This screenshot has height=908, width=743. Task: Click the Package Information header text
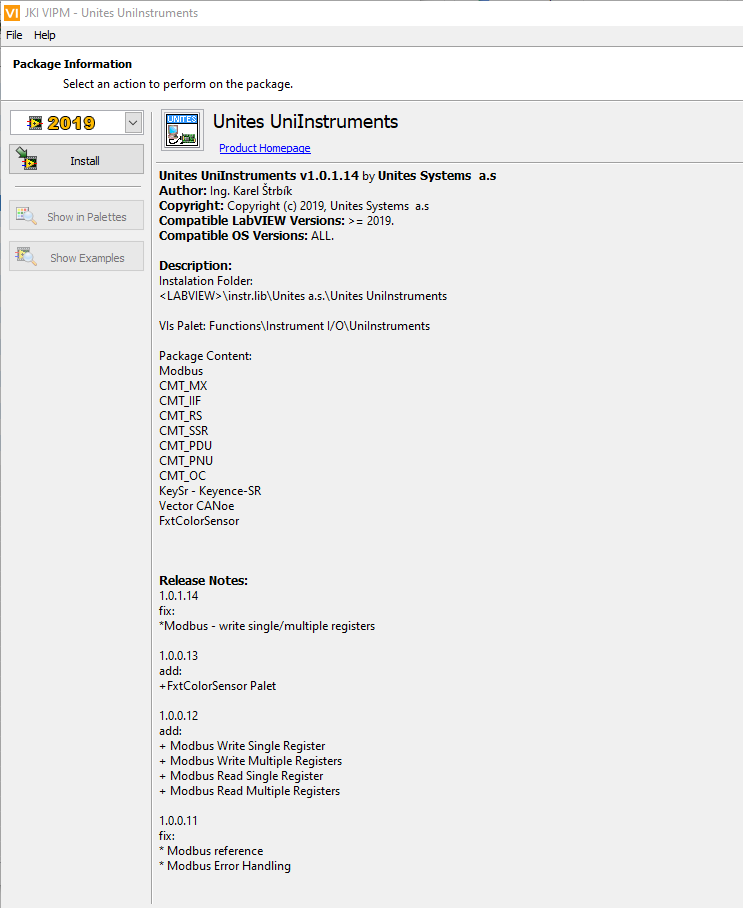(72, 64)
